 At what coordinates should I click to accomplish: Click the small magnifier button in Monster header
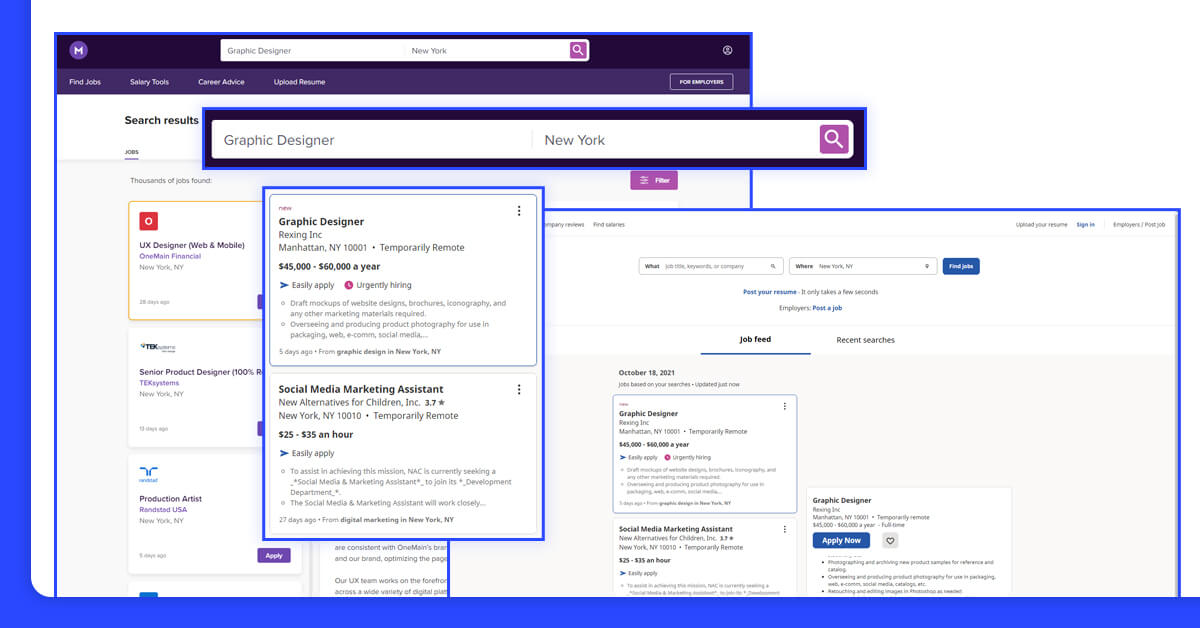tap(578, 50)
